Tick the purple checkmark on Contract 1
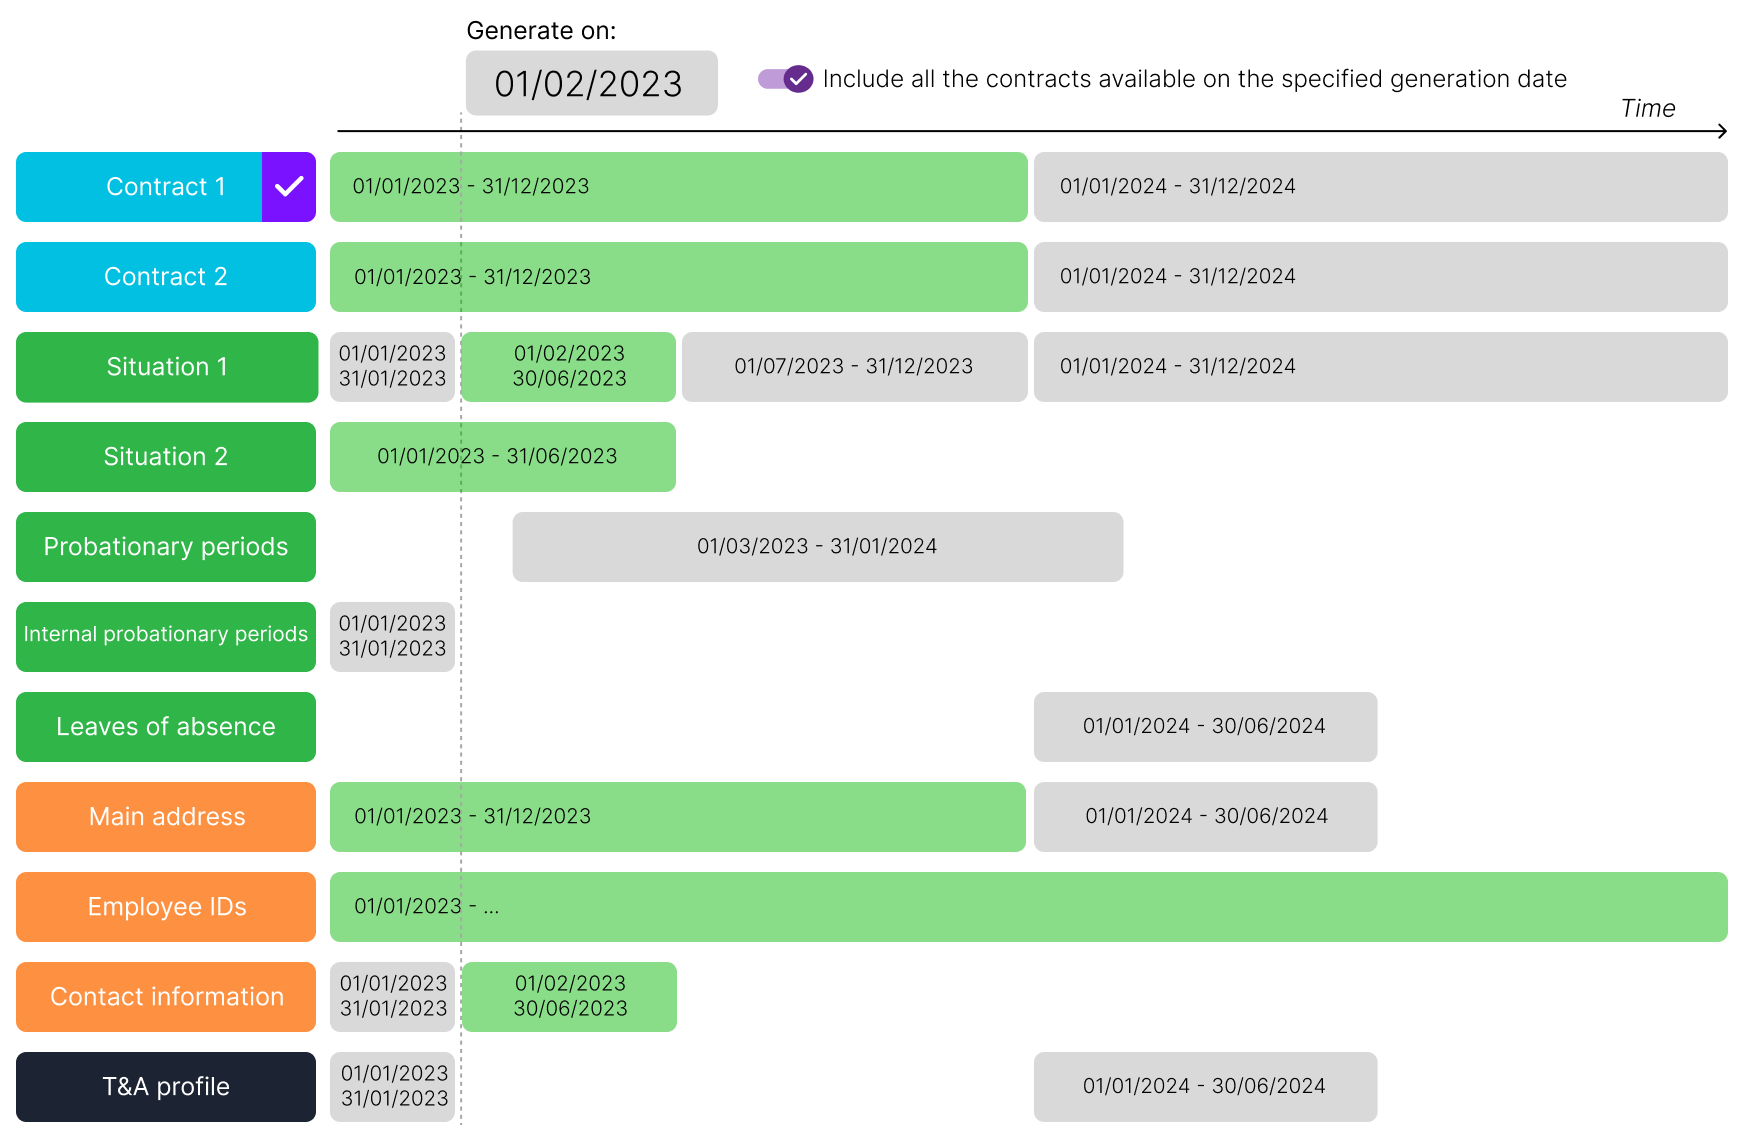This screenshot has height=1138, width=1749. coord(289,187)
